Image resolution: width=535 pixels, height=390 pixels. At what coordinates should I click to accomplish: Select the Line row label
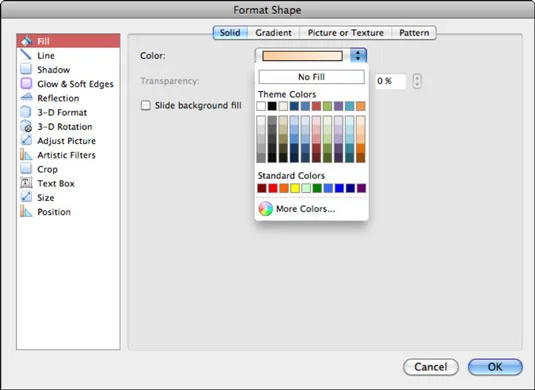point(46,56)
